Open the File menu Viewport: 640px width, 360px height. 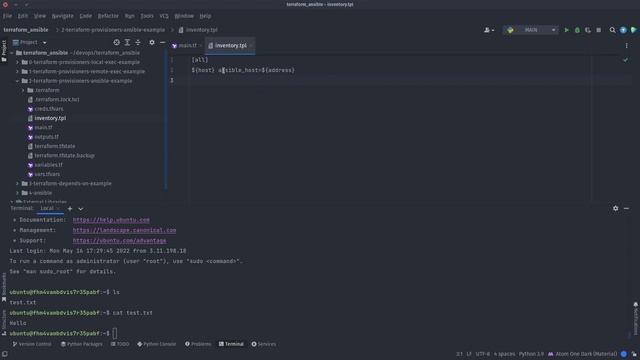[x=7, y=16]
